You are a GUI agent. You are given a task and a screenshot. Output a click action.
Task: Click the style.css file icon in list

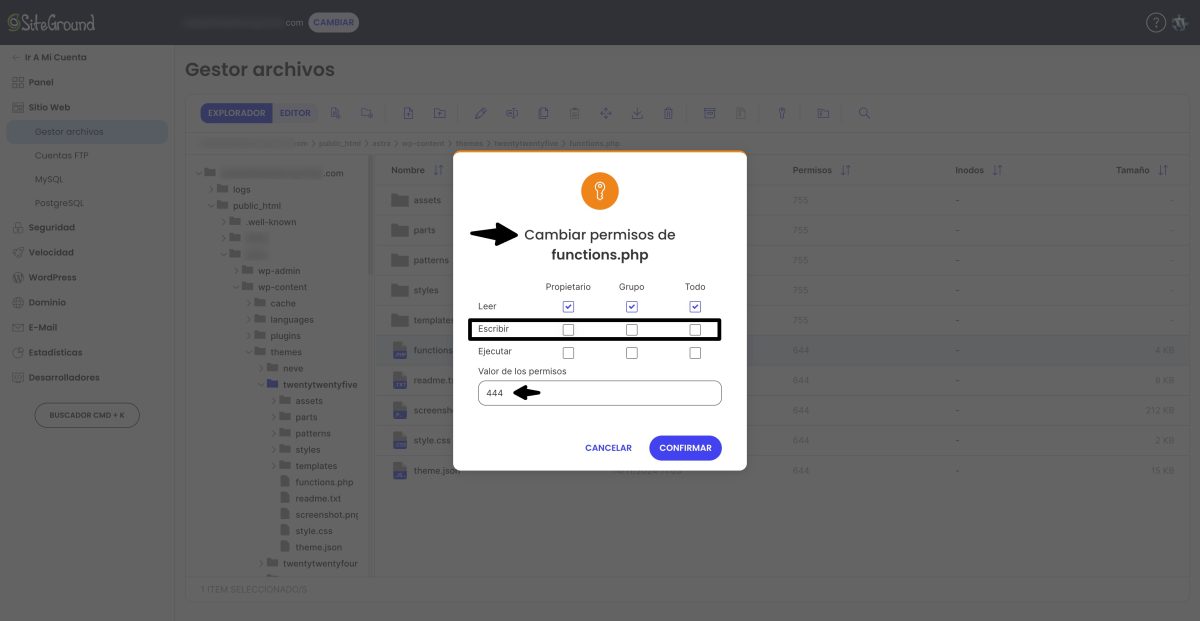point(400,440)
